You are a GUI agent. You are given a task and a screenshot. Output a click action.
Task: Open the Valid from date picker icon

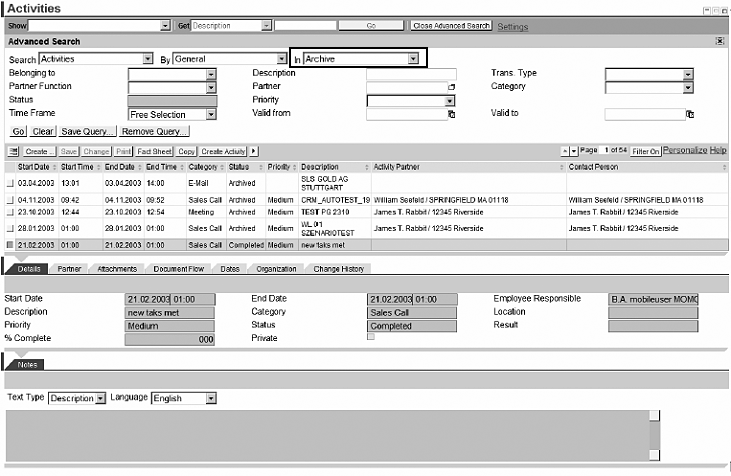coord(451,115)
